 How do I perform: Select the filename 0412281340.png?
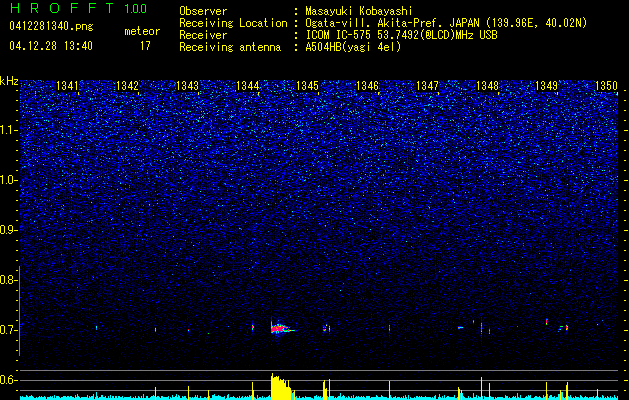tap(51, 27)
